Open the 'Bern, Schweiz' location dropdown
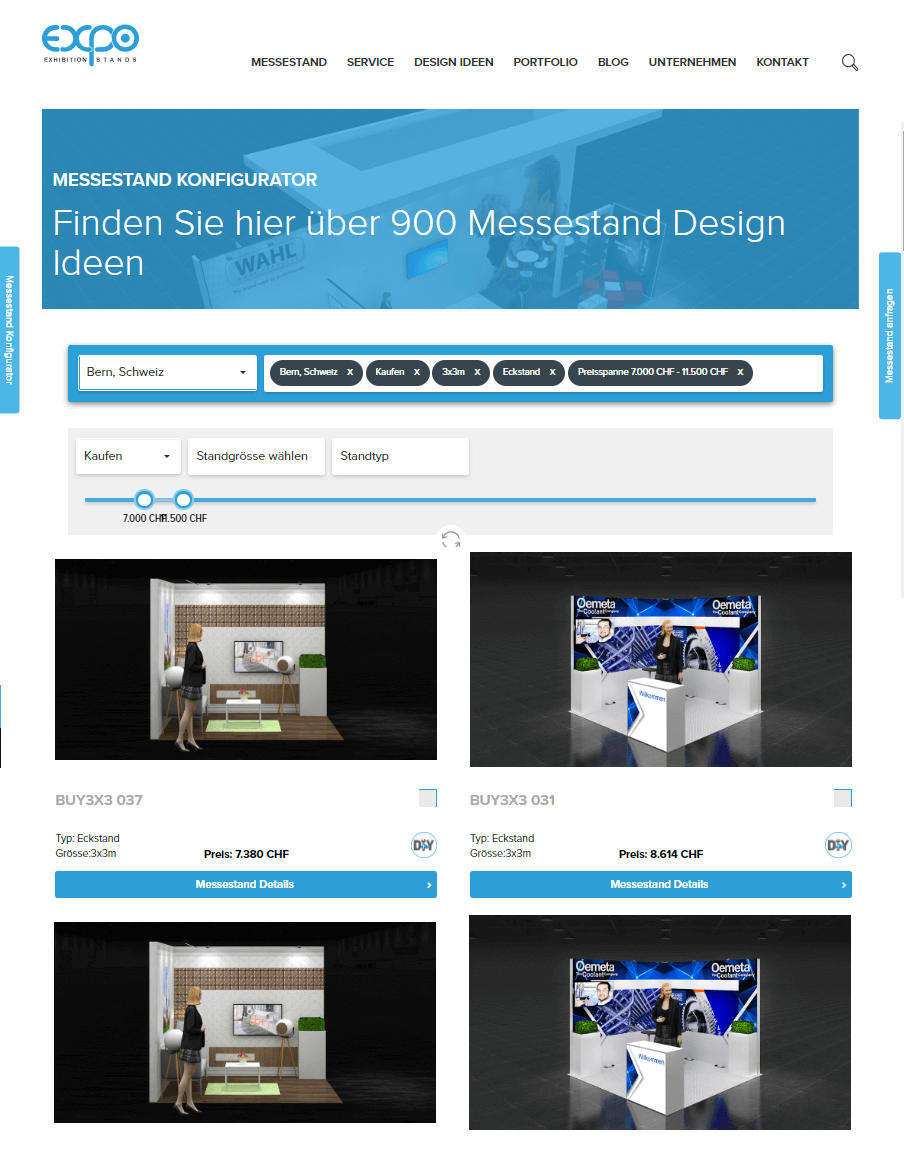 (167, 372)
